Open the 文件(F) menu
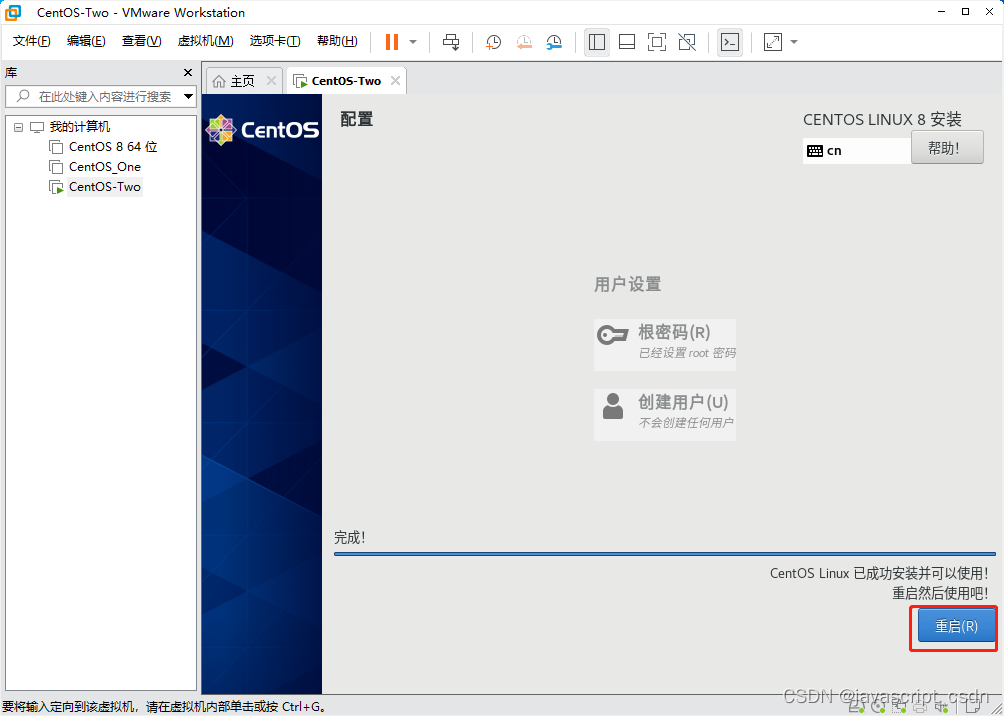This screenshot has width=1004, height=716. pos(32,41)
